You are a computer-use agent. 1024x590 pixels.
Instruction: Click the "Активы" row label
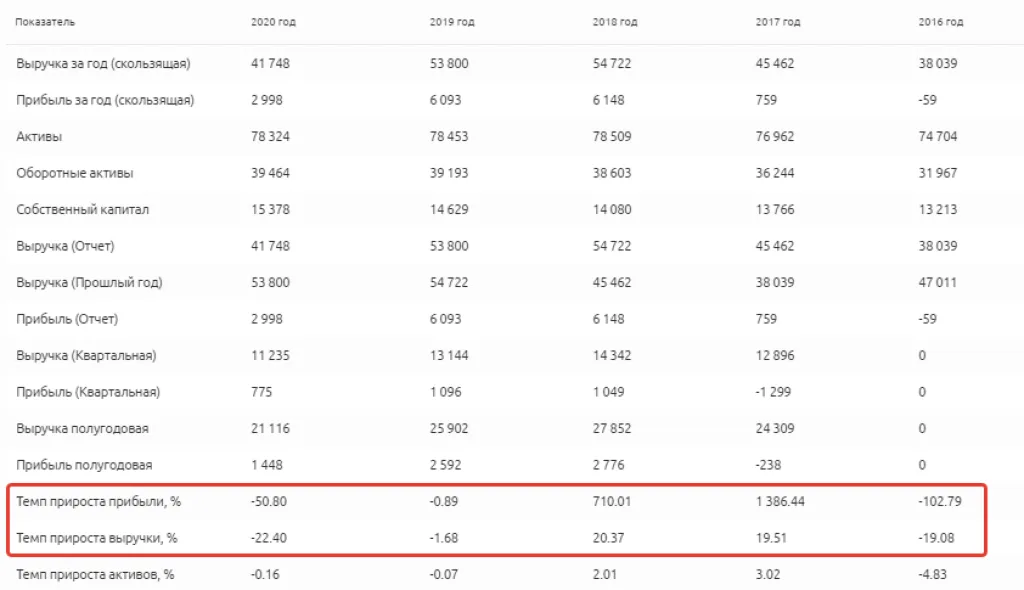tap(39, 137)
